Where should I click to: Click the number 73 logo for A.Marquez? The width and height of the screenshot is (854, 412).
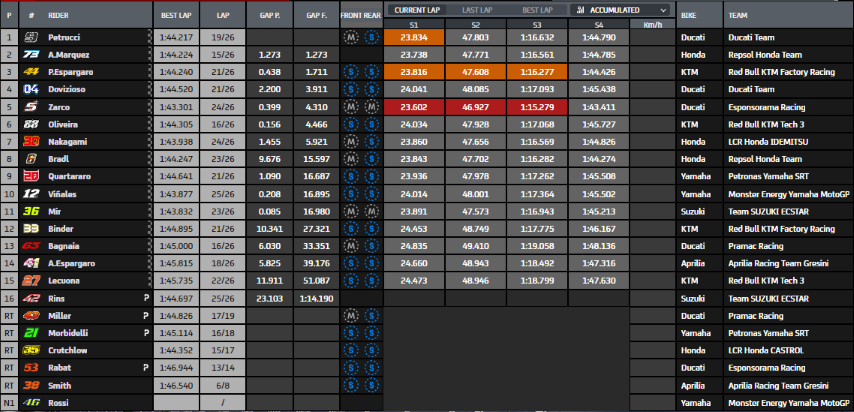(31, 55)
